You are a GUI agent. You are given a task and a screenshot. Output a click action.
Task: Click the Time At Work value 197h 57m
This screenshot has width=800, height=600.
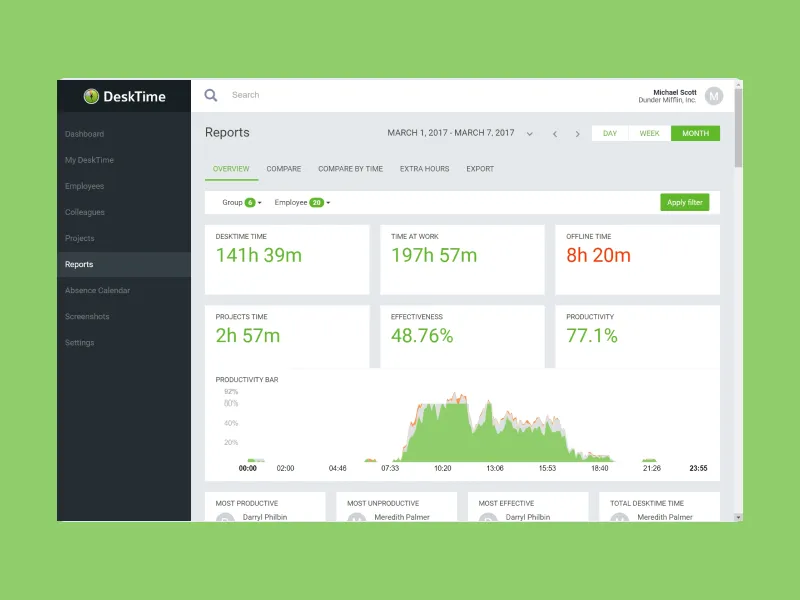pyautogui.click(x=434, y=255)
